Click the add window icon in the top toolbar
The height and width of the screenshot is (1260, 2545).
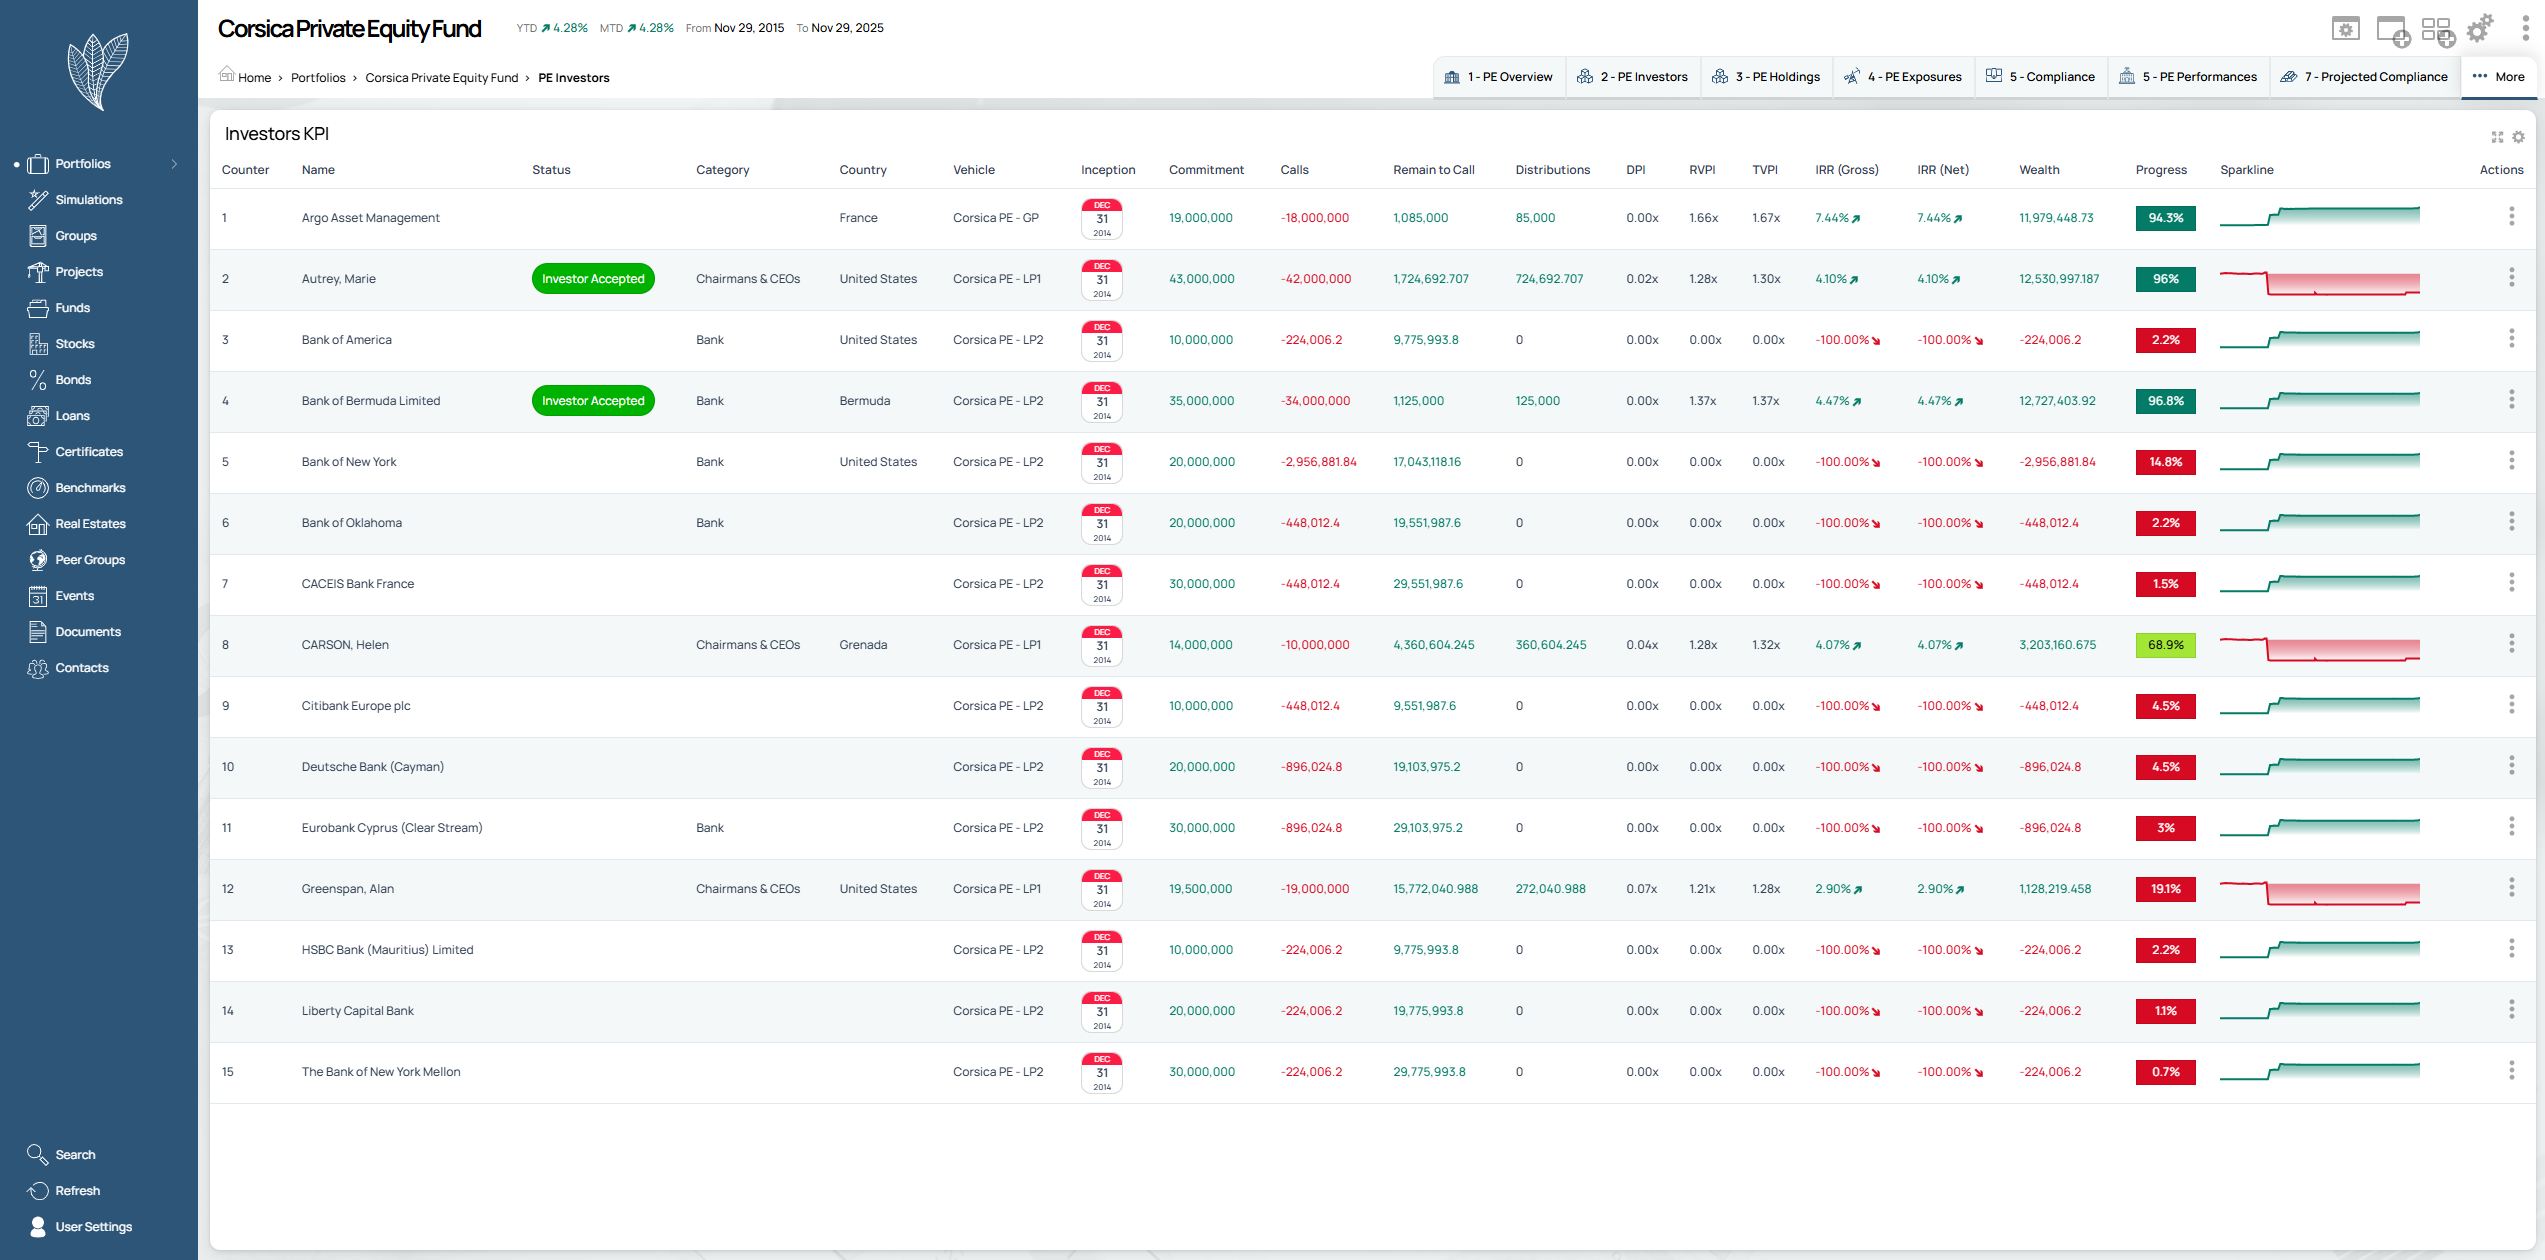[x=2391, y=30]
